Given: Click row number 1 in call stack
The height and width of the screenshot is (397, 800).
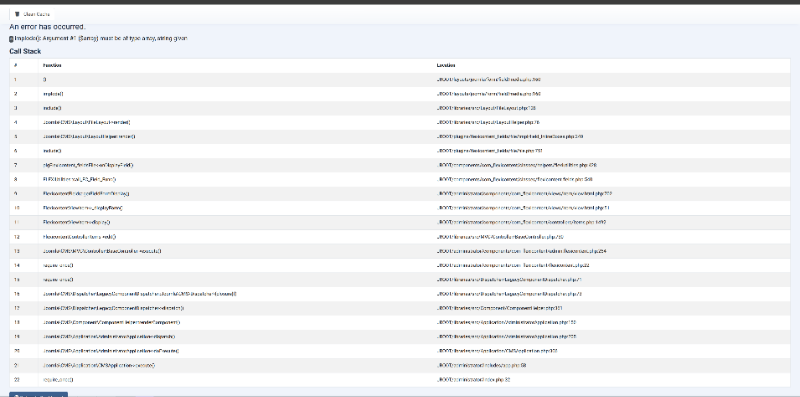Looking at the screenshot, I should 15,80.
